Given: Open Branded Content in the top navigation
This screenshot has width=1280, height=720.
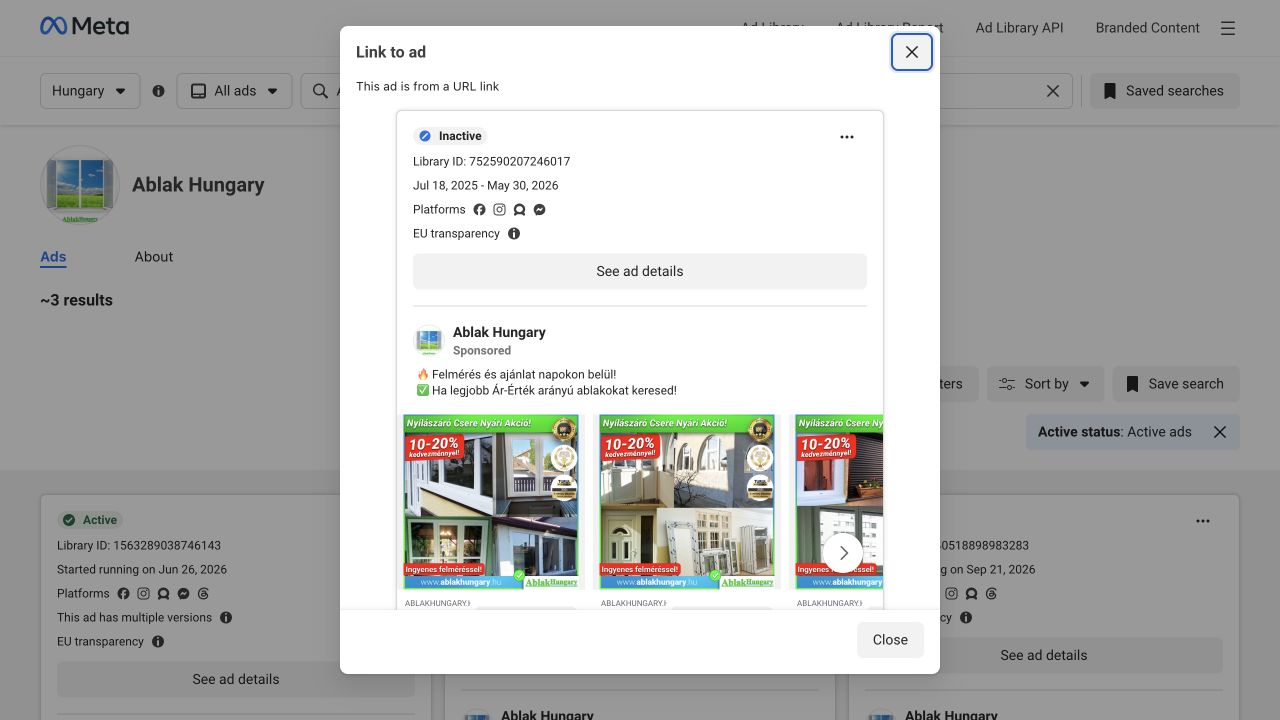Looking at the screenshot, I should [x=1147, y=28].
